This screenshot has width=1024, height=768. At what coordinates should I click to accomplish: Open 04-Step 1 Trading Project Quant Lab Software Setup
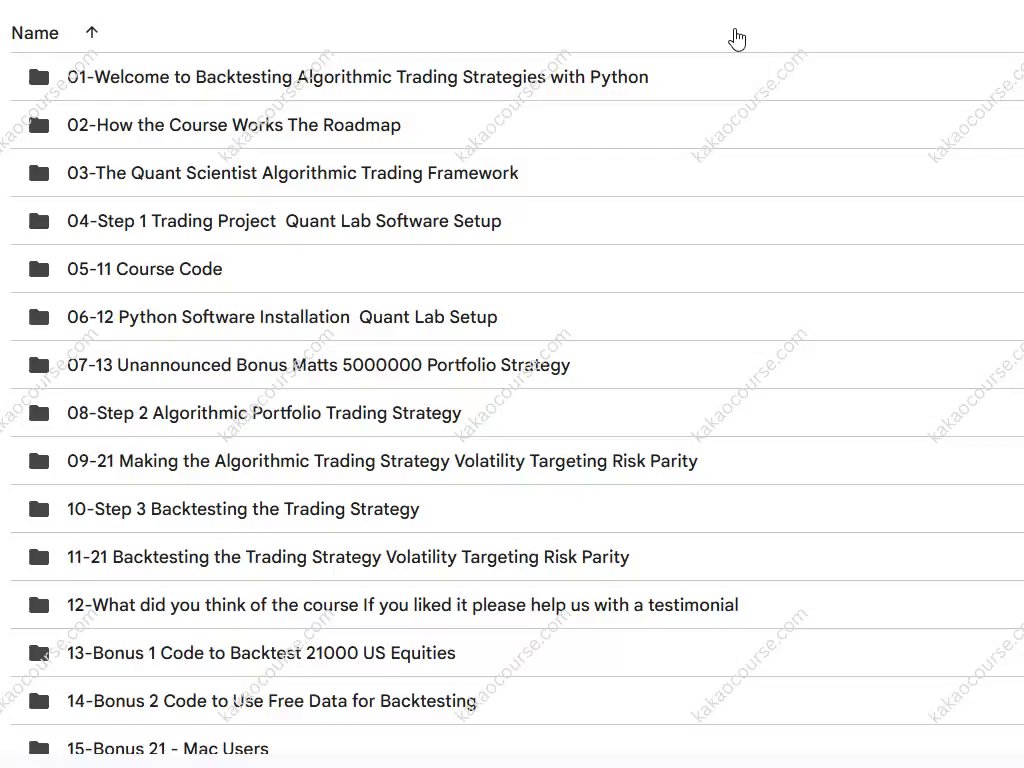[284, 221]
